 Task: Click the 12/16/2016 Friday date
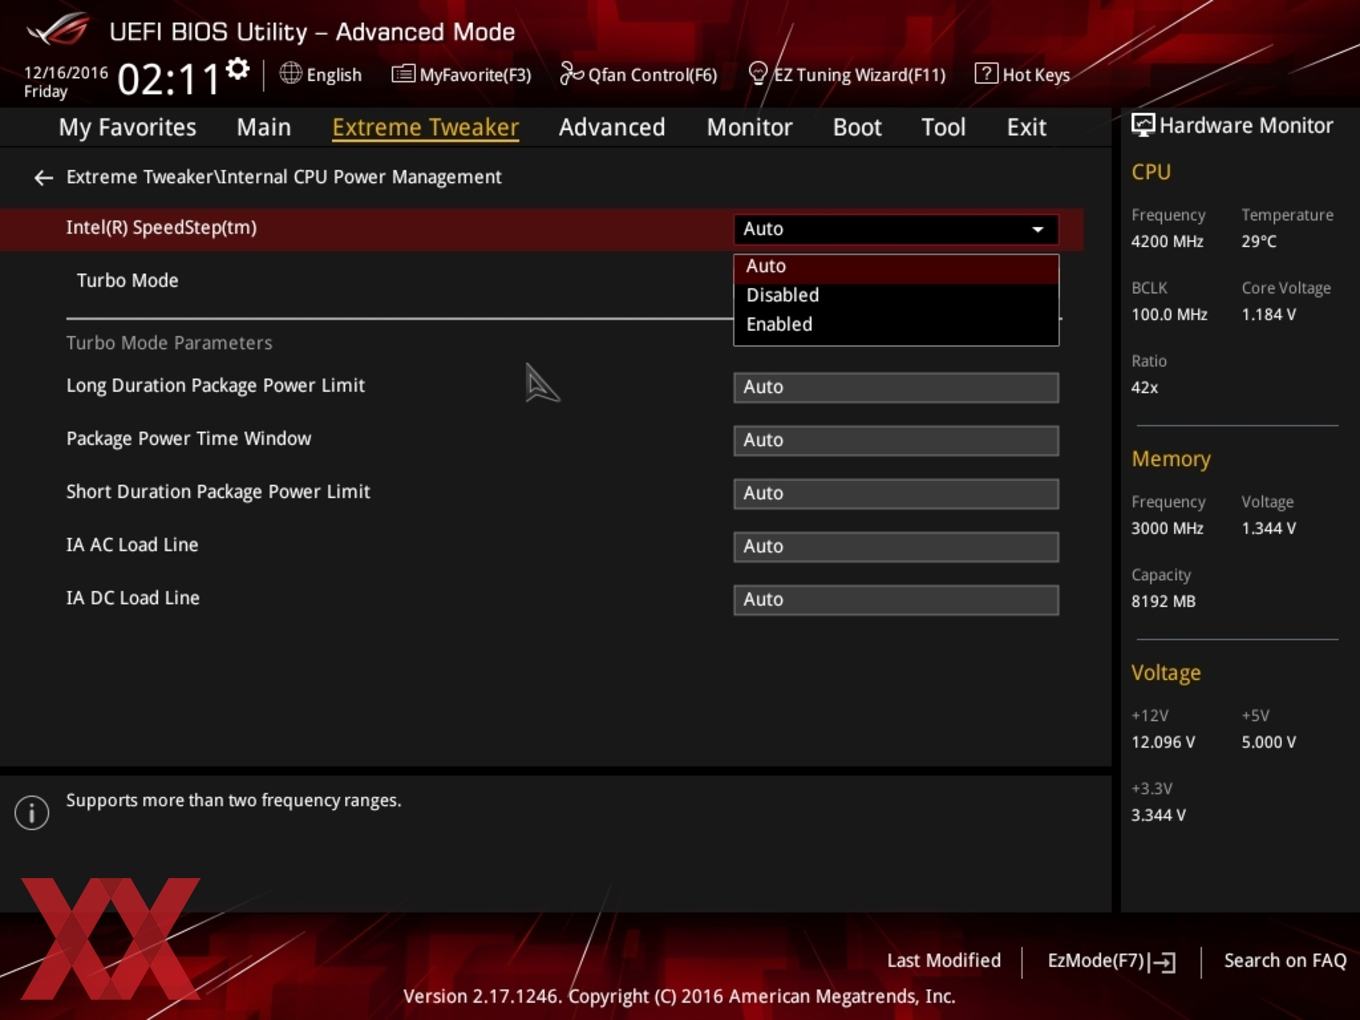[x=65, y=82]
